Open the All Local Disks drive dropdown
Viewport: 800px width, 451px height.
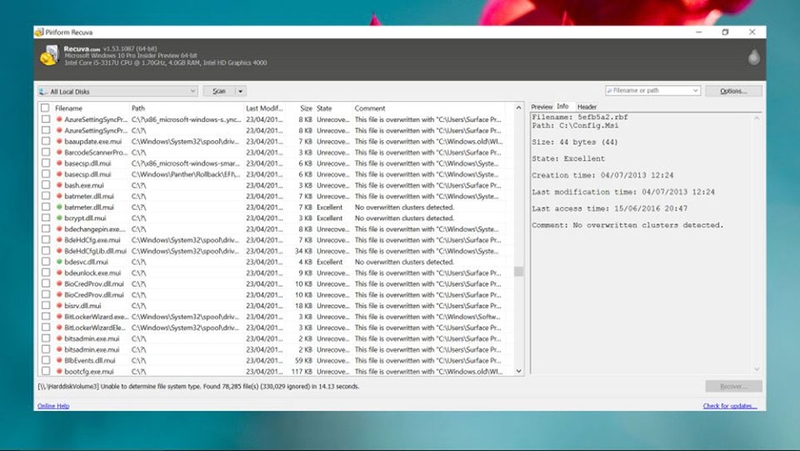click(117, 91)
